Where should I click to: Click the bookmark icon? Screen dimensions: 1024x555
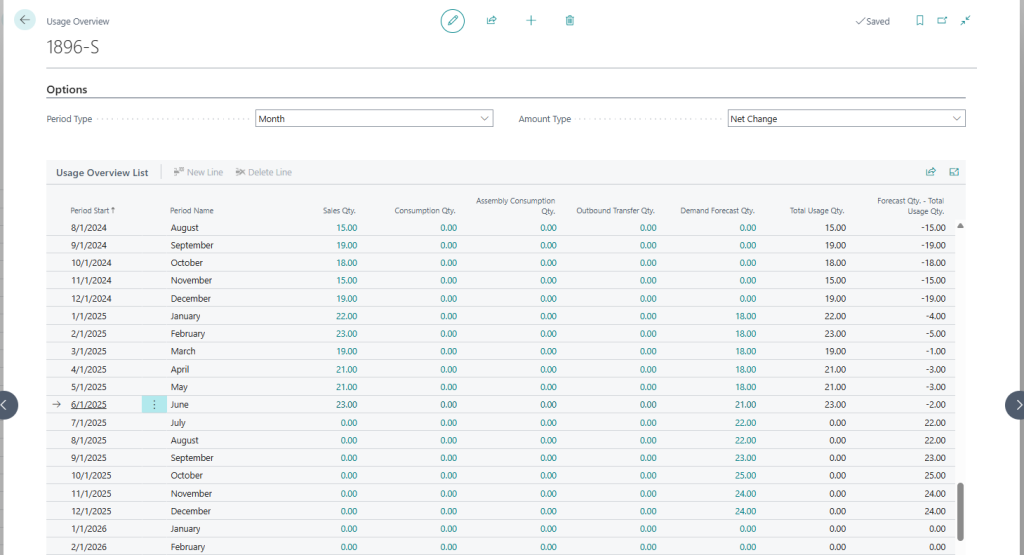pyautogui.click(x=919, y=20)
